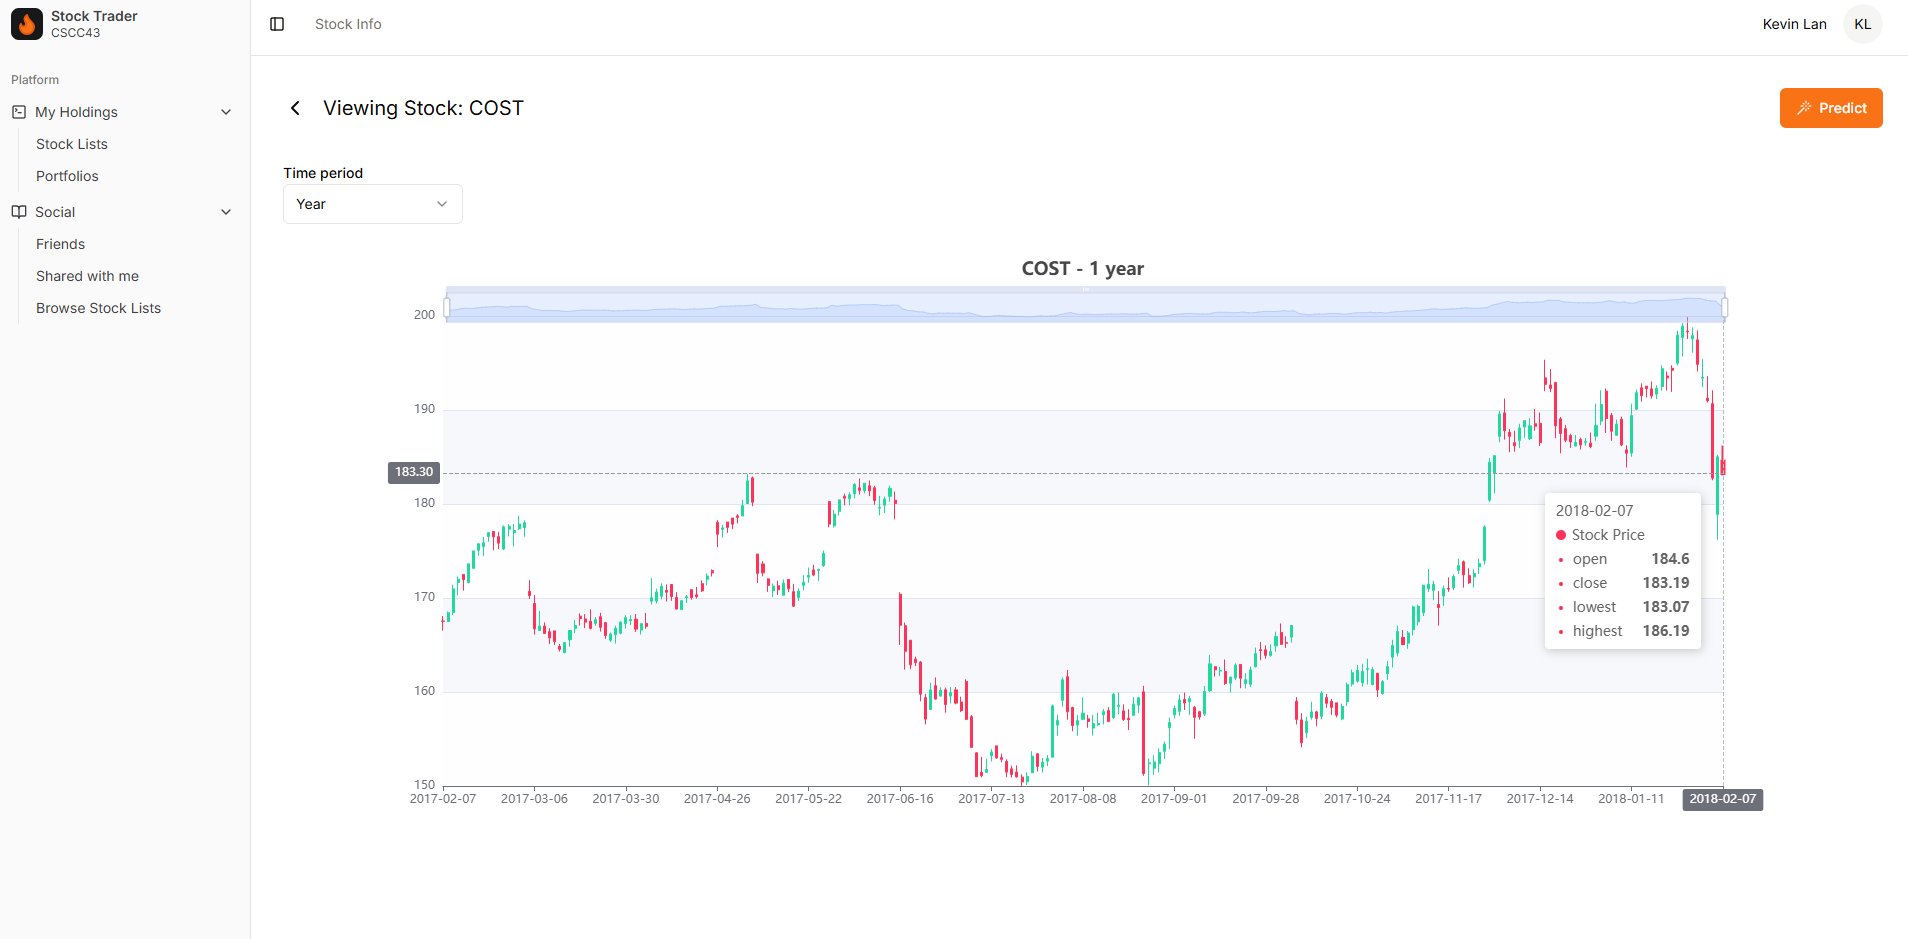Screen dimensions: 1908x939
Task: Click the sparkle icon inside the Predict button
Action: coord(1804,107)
